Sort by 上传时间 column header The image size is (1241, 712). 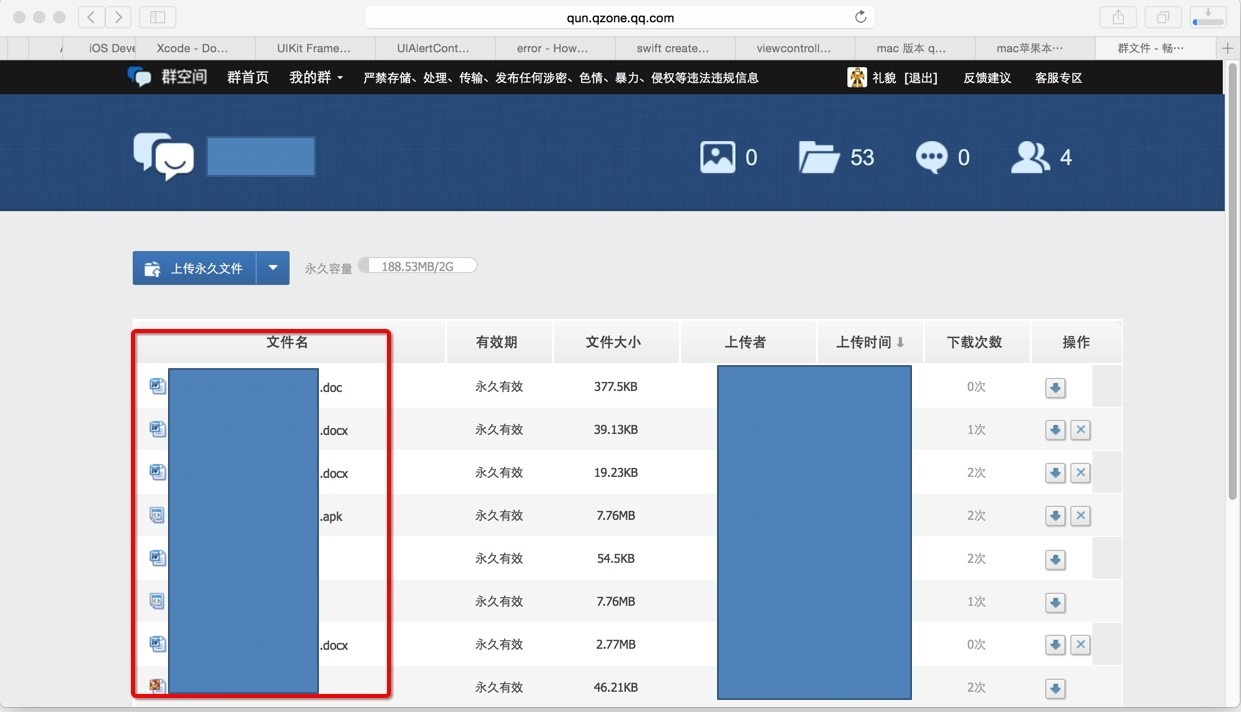(x=871, y=342)
